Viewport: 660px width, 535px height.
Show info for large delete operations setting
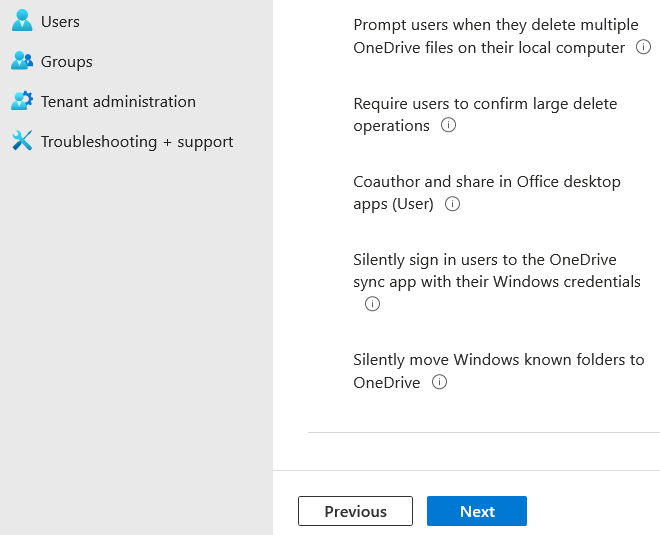[448, 125]
